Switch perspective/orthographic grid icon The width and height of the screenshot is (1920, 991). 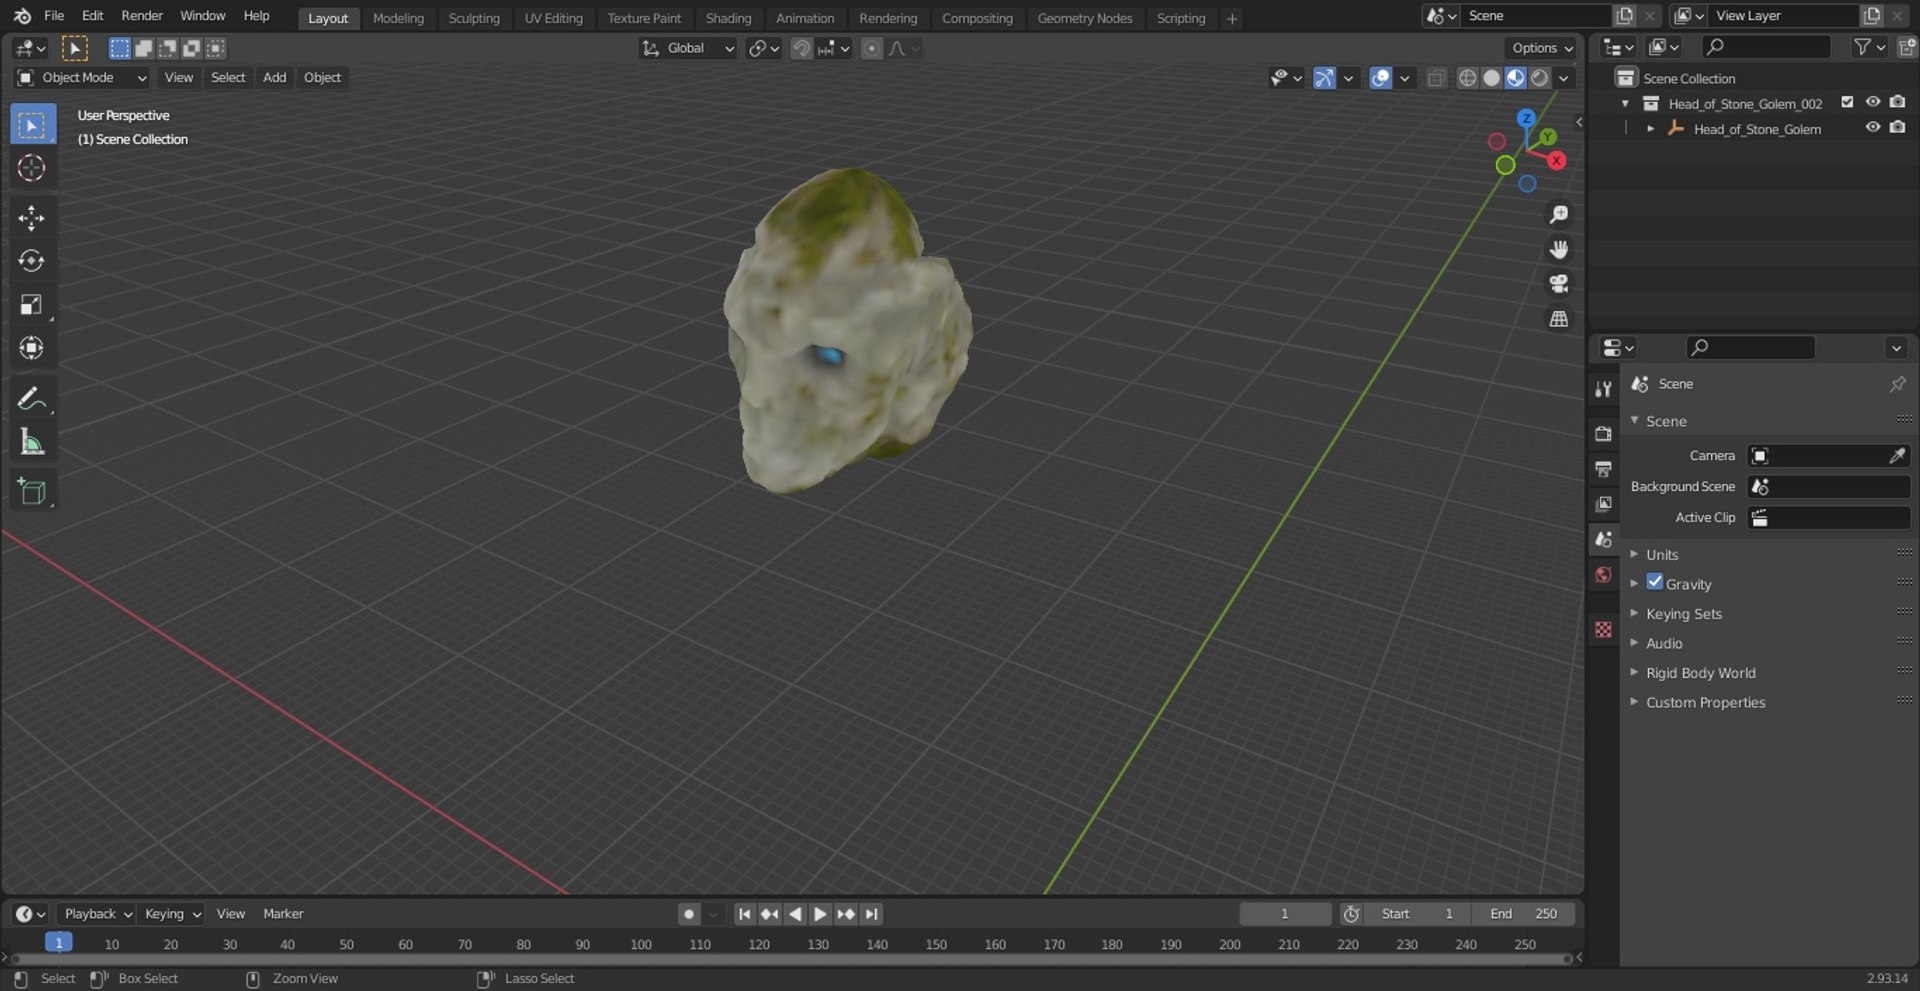pyautogui.click(x=1558, y=319)
